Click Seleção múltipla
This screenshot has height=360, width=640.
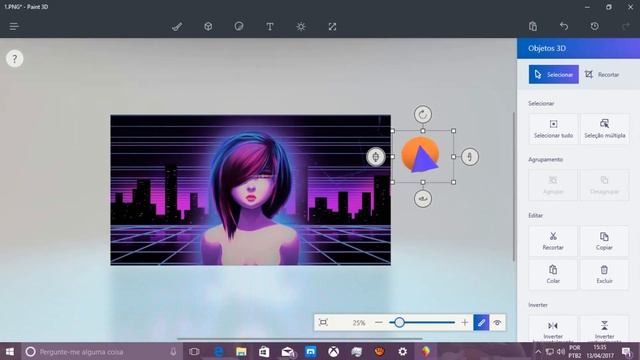604,129
